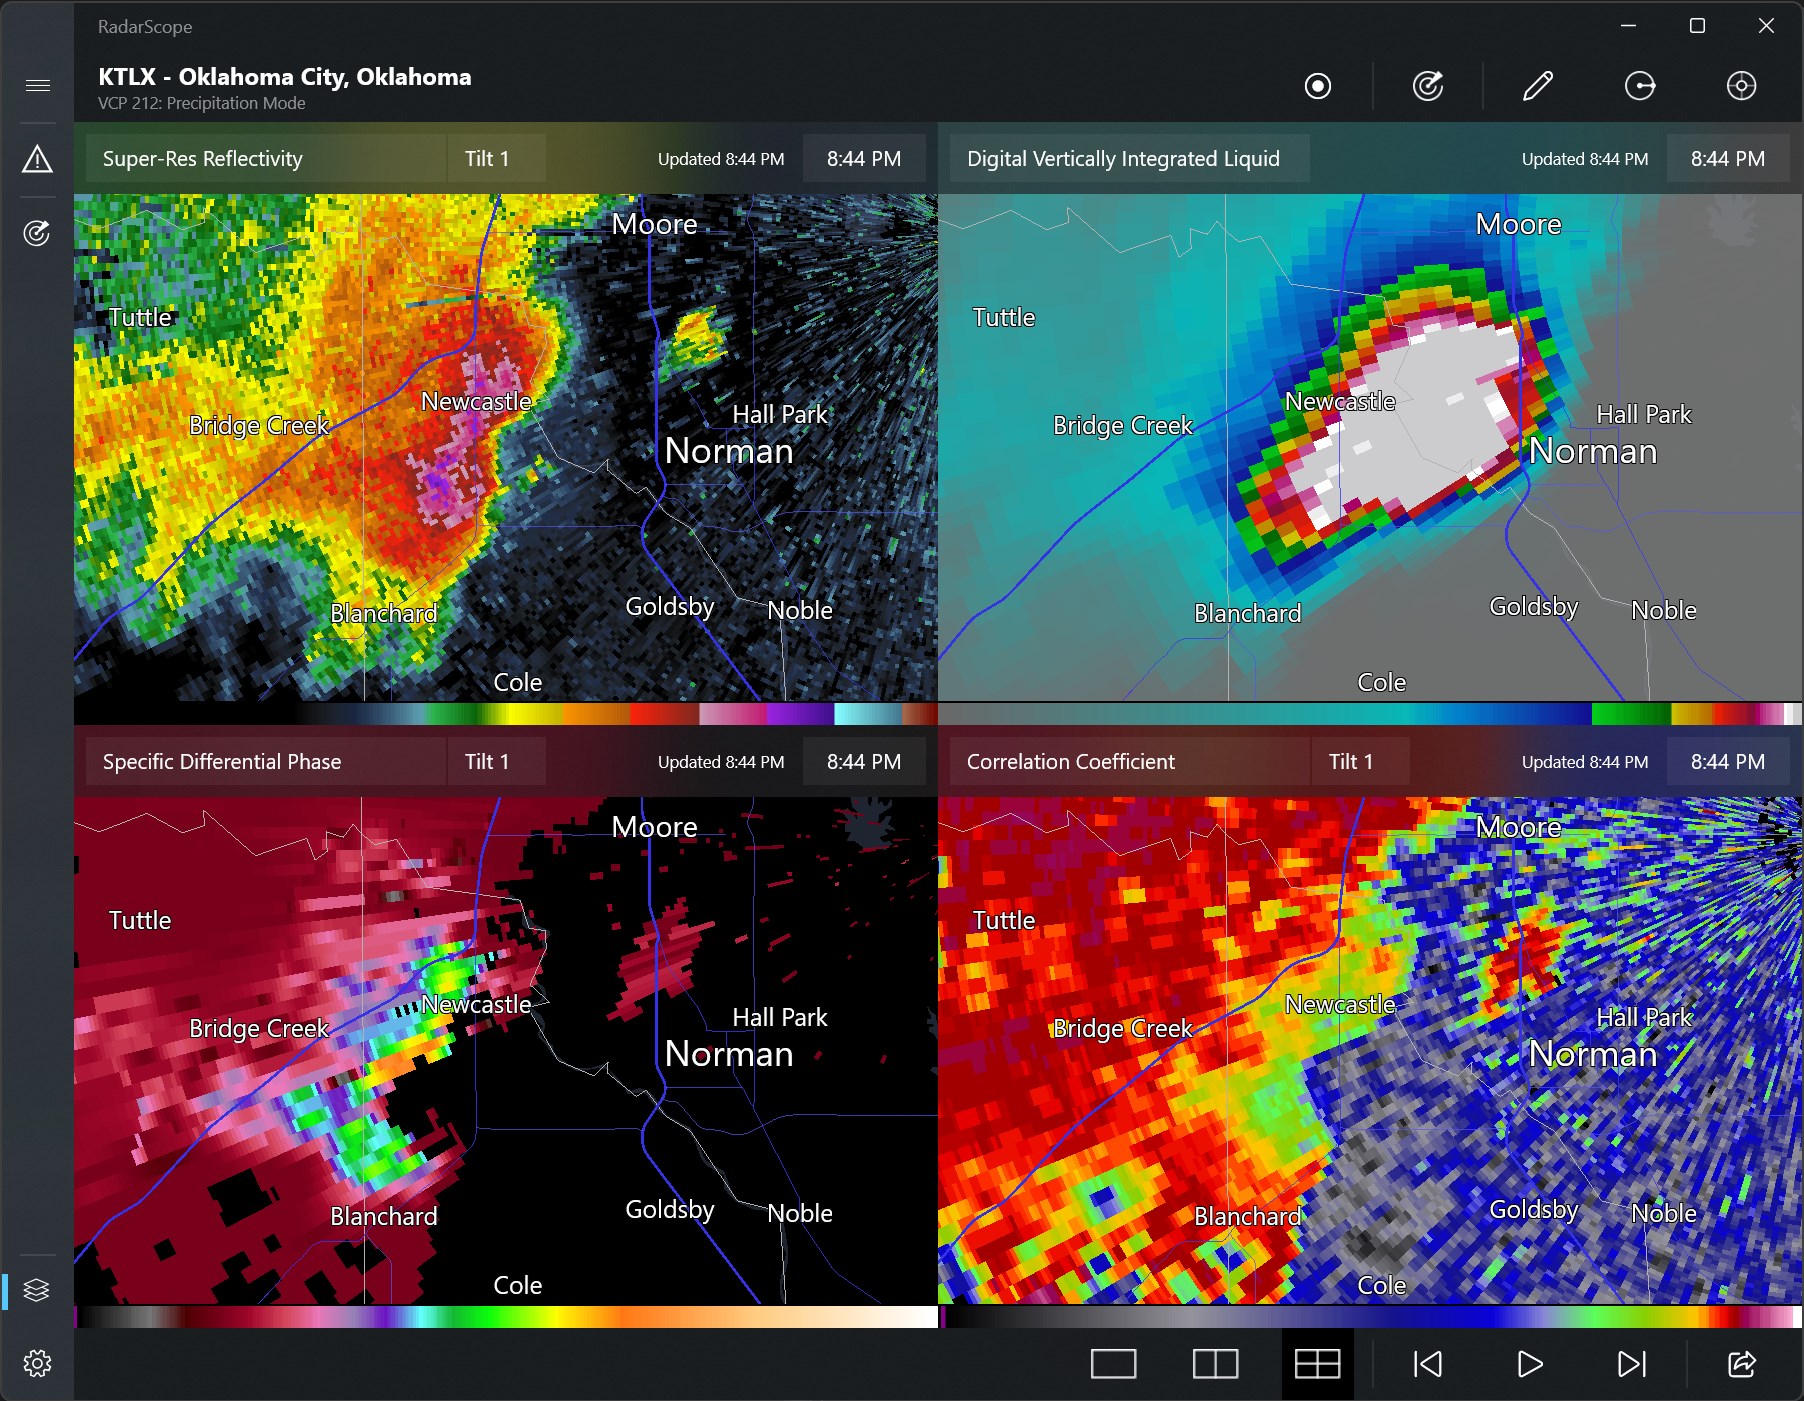Open the layers panel in the sidebar
This screenshot has height=1401, width=1804.
click(x=37, y=1290)
